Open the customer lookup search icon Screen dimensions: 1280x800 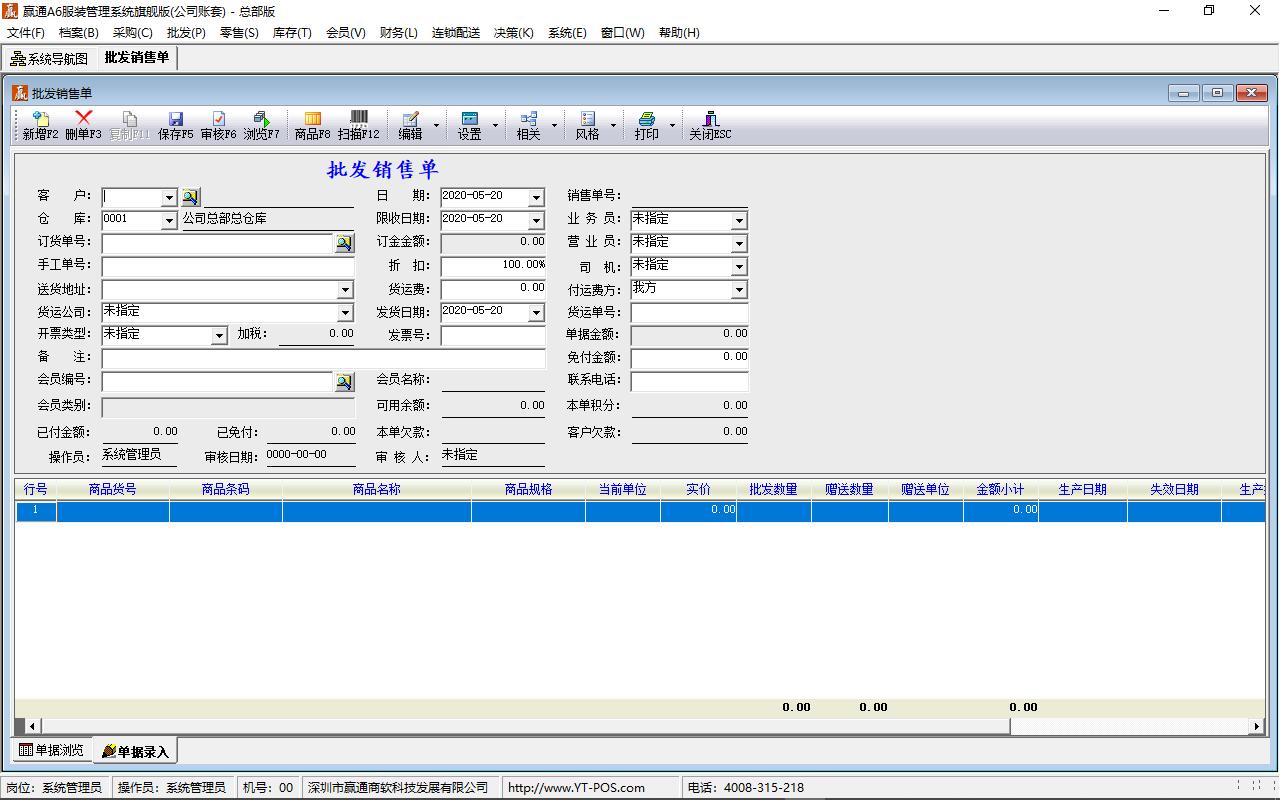[x=190, y=197]
